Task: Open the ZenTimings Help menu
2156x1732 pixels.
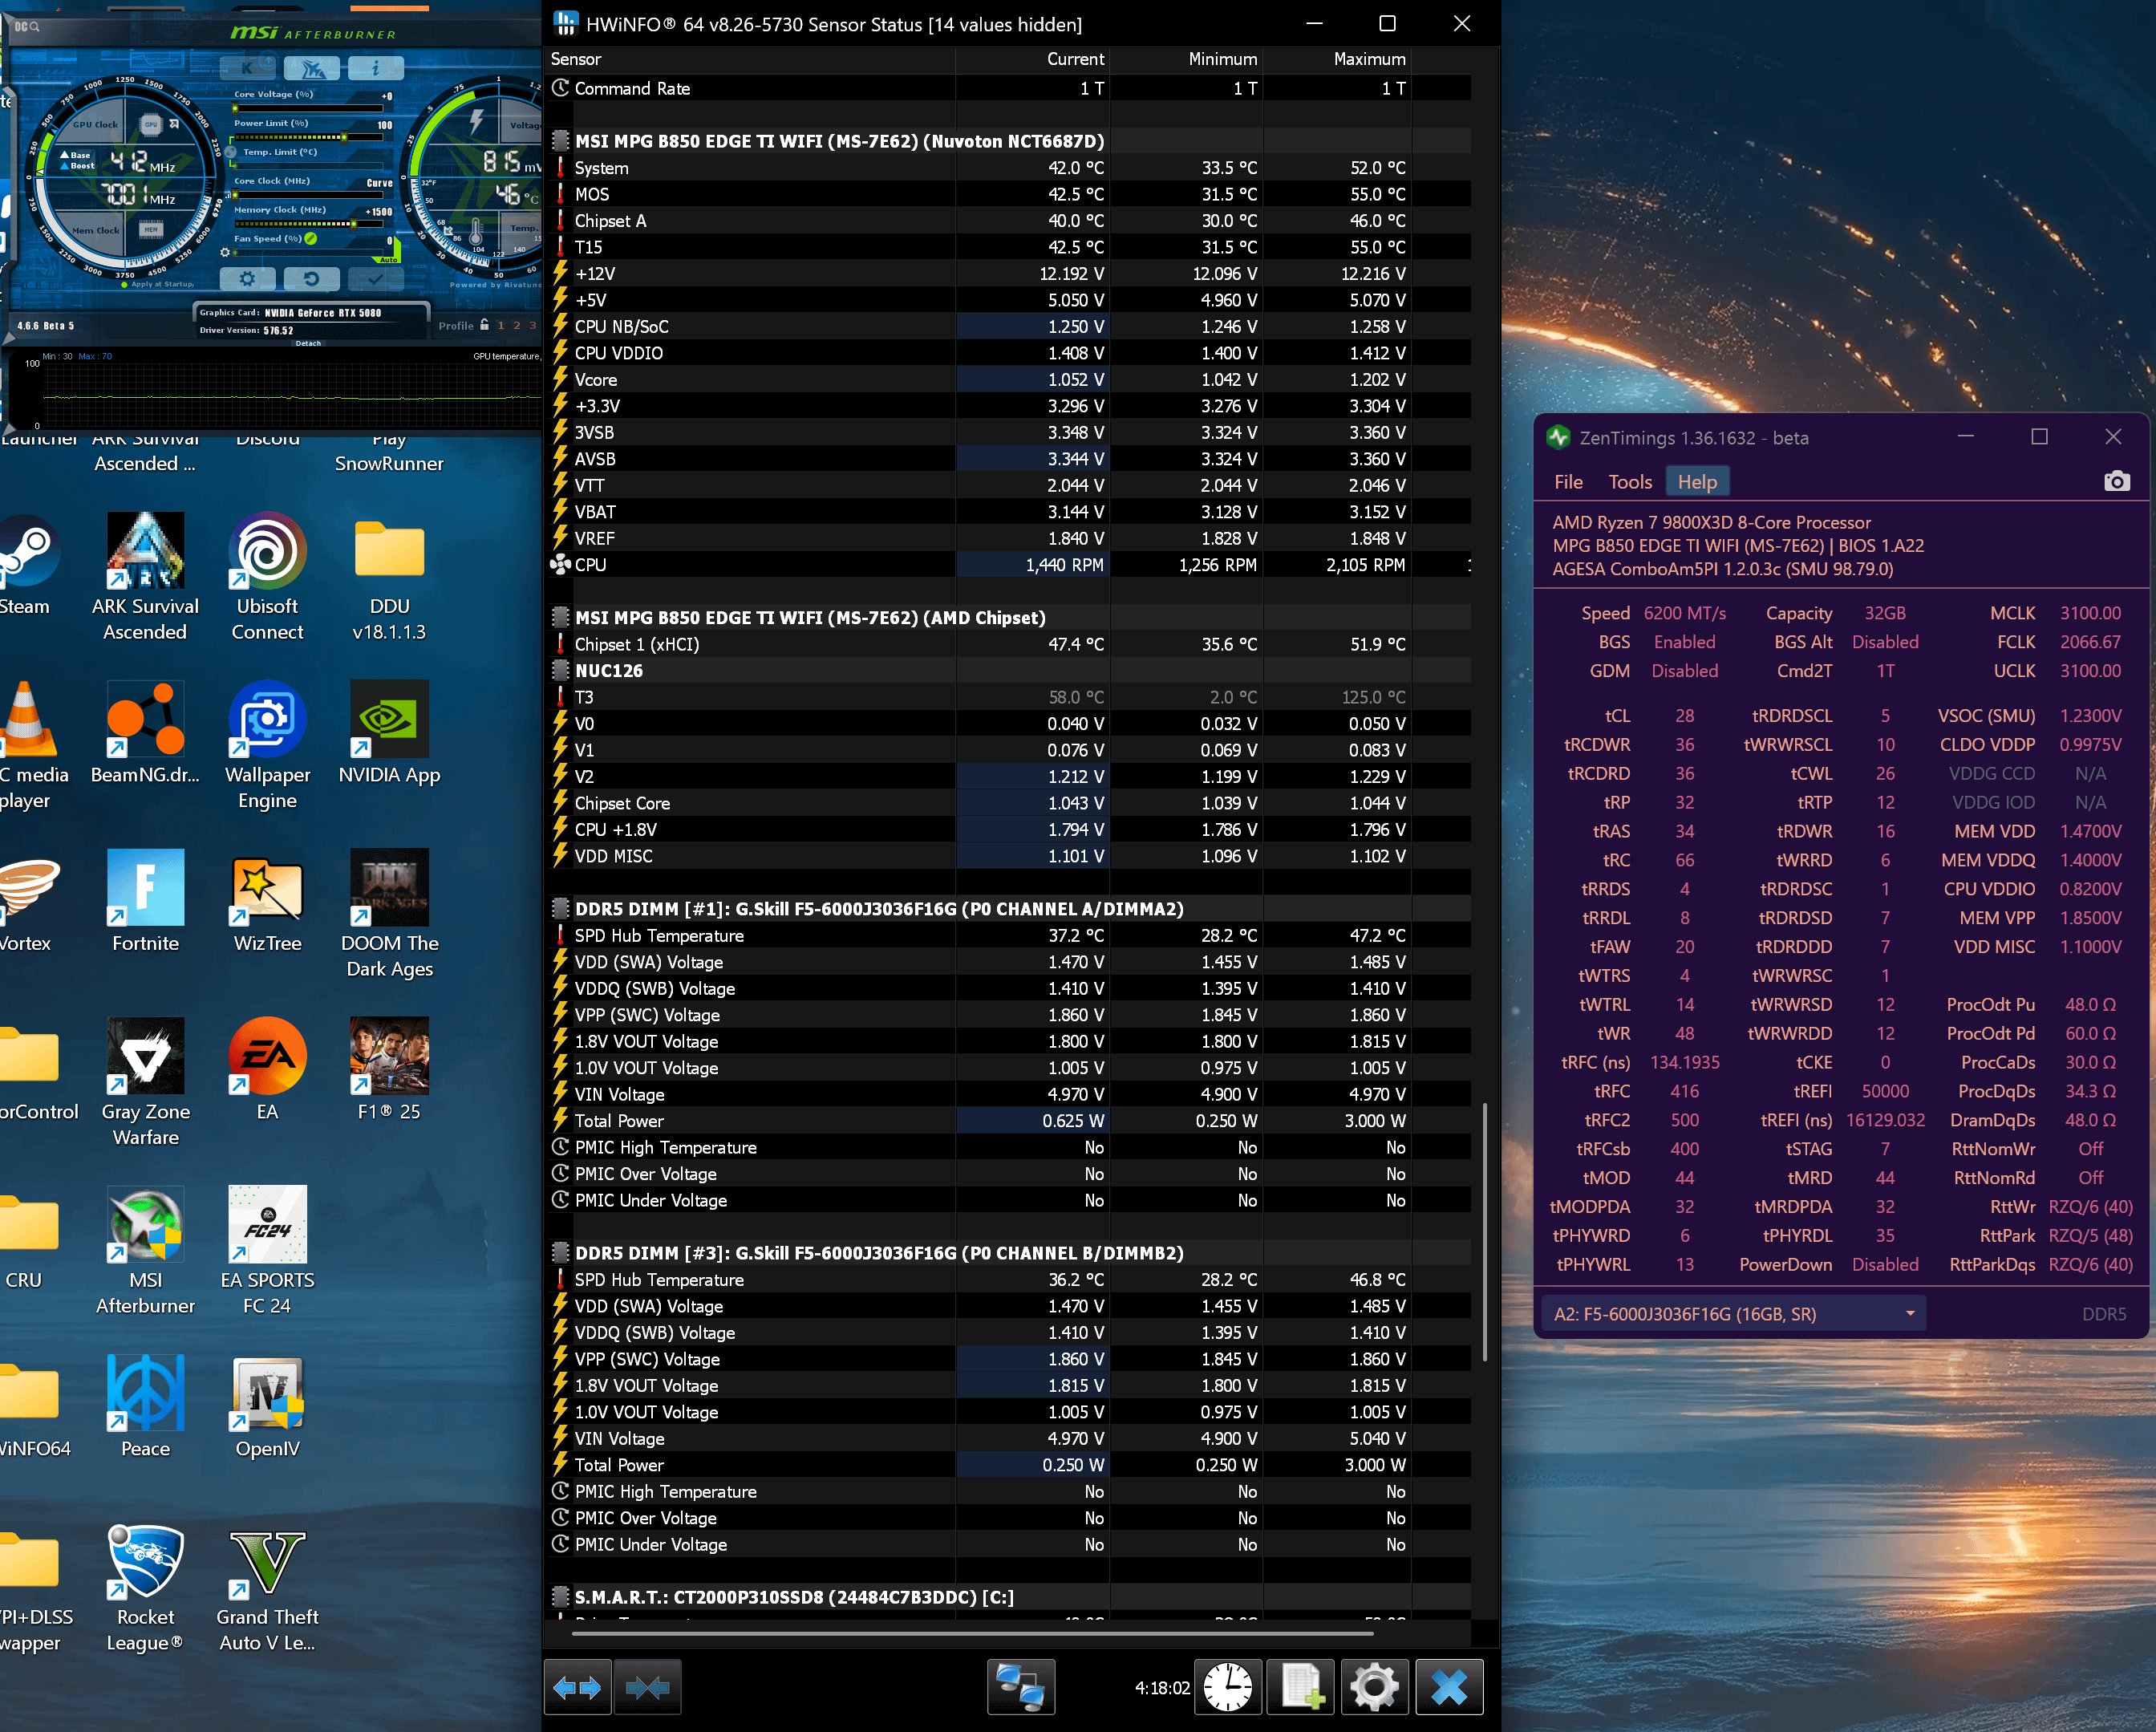Action: [x=1697, y=482]
